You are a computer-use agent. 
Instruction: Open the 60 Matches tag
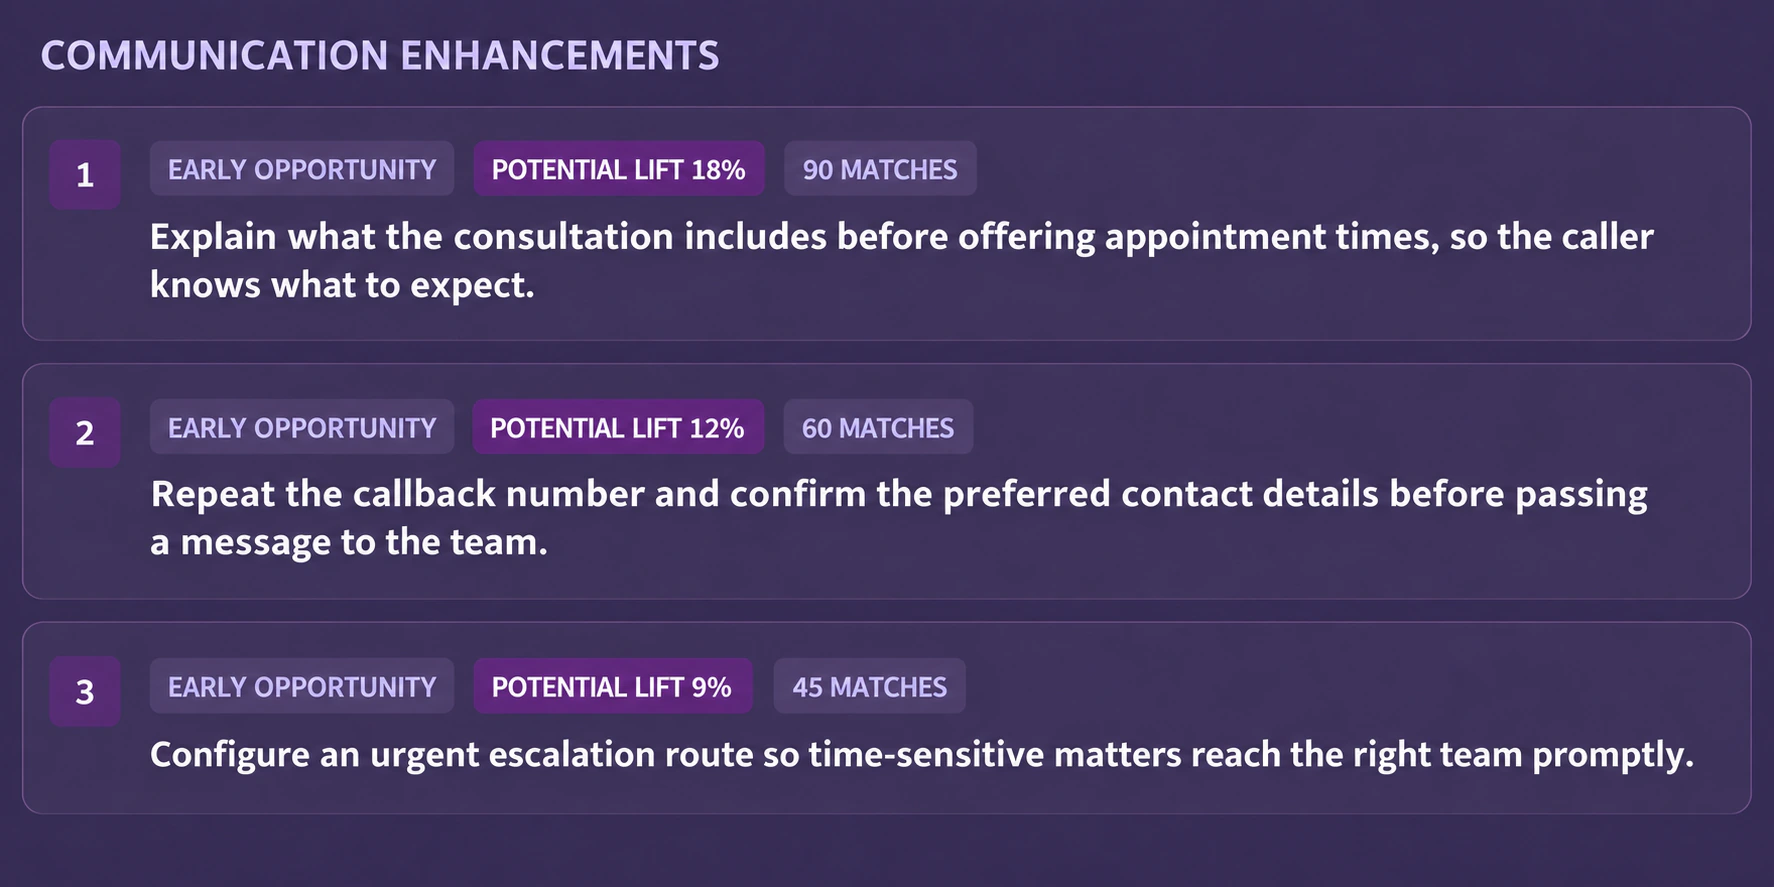pyautogui.click(x=878, y=428)
